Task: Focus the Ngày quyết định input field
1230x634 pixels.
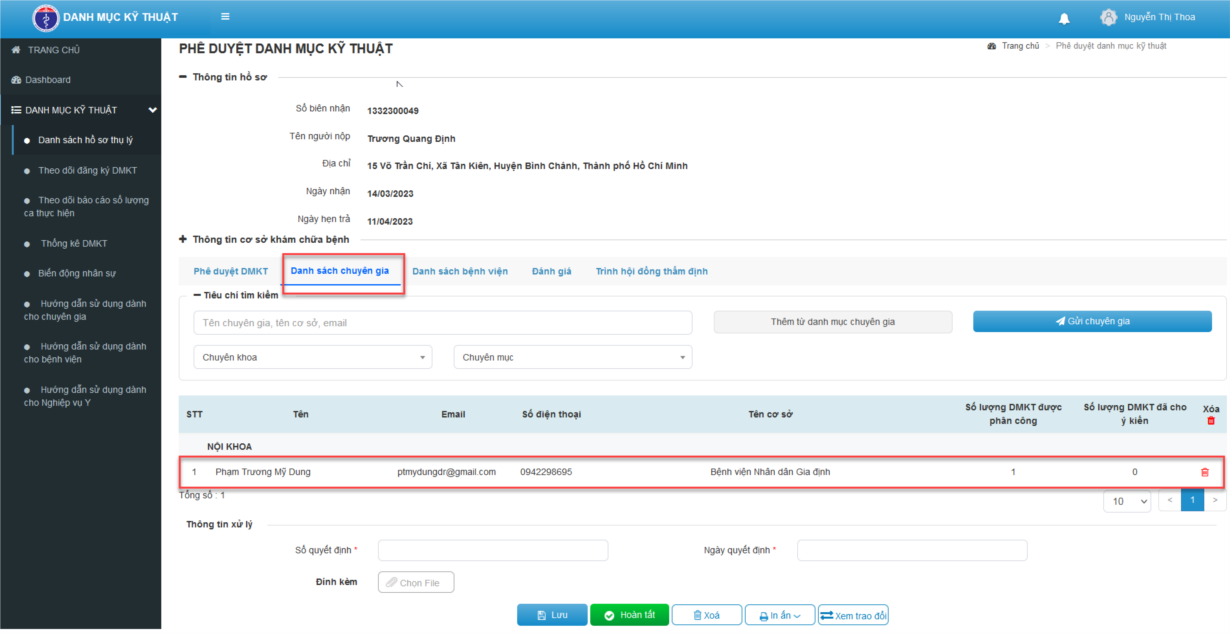Action: coord(912,550)
